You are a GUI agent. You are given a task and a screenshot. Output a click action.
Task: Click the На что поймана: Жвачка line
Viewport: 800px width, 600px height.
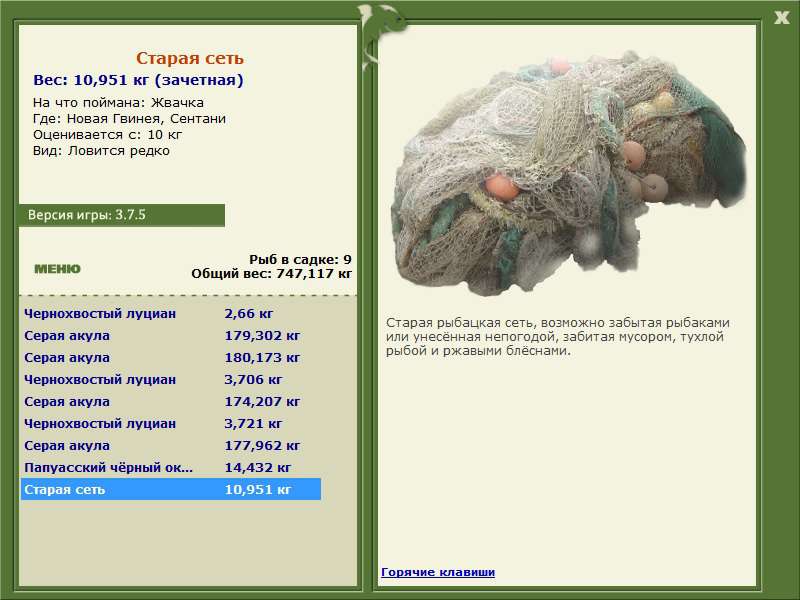pos(118,103)
